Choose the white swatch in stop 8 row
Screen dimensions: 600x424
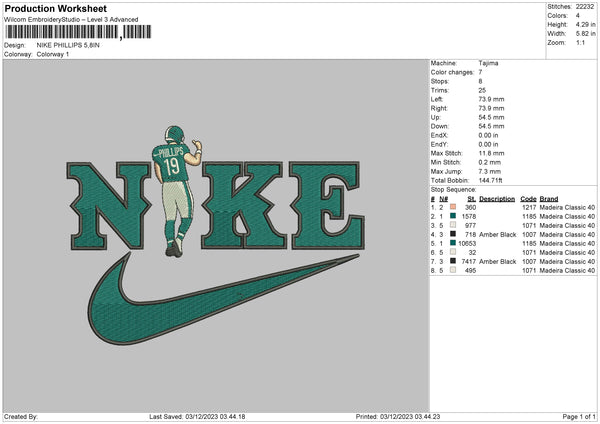click(453, 270)
